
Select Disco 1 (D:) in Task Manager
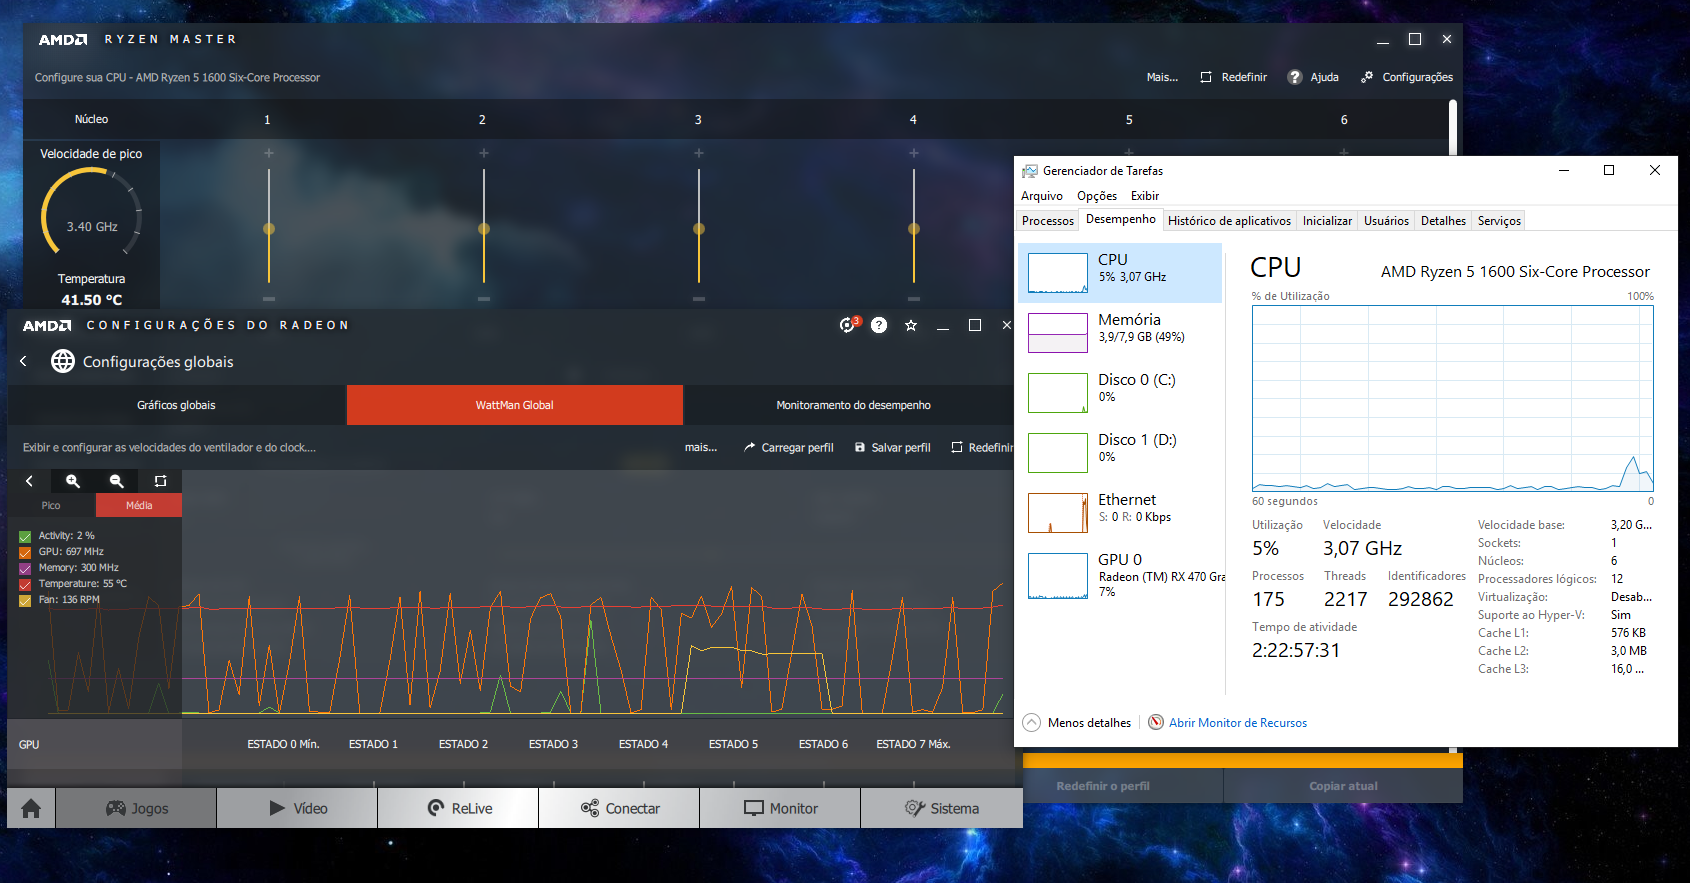1120,453
